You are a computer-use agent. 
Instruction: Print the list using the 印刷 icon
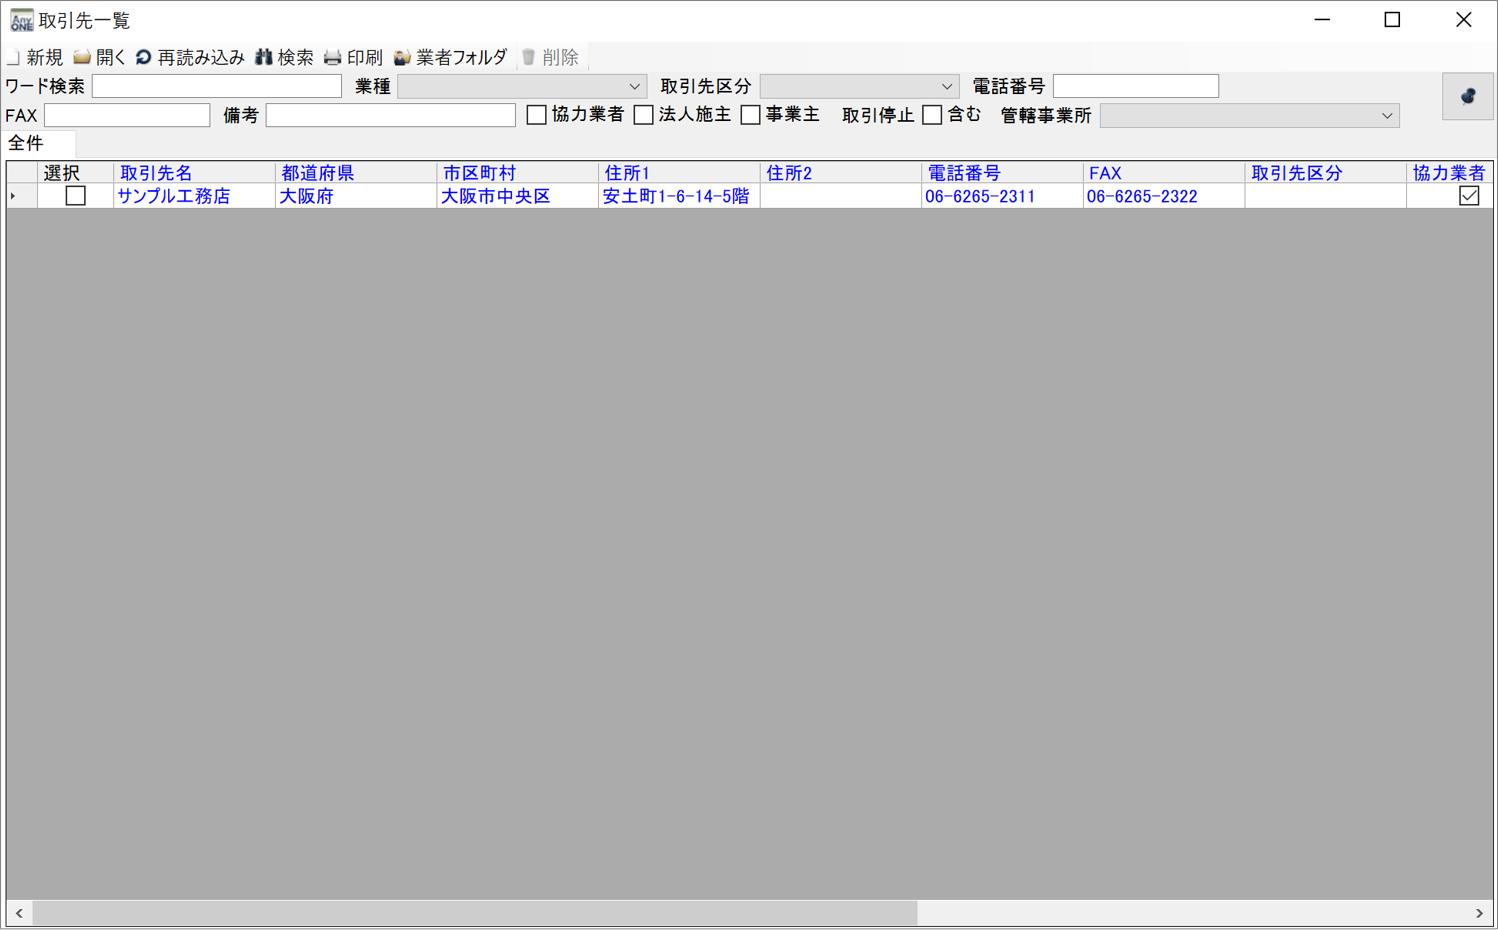point(333,58)
